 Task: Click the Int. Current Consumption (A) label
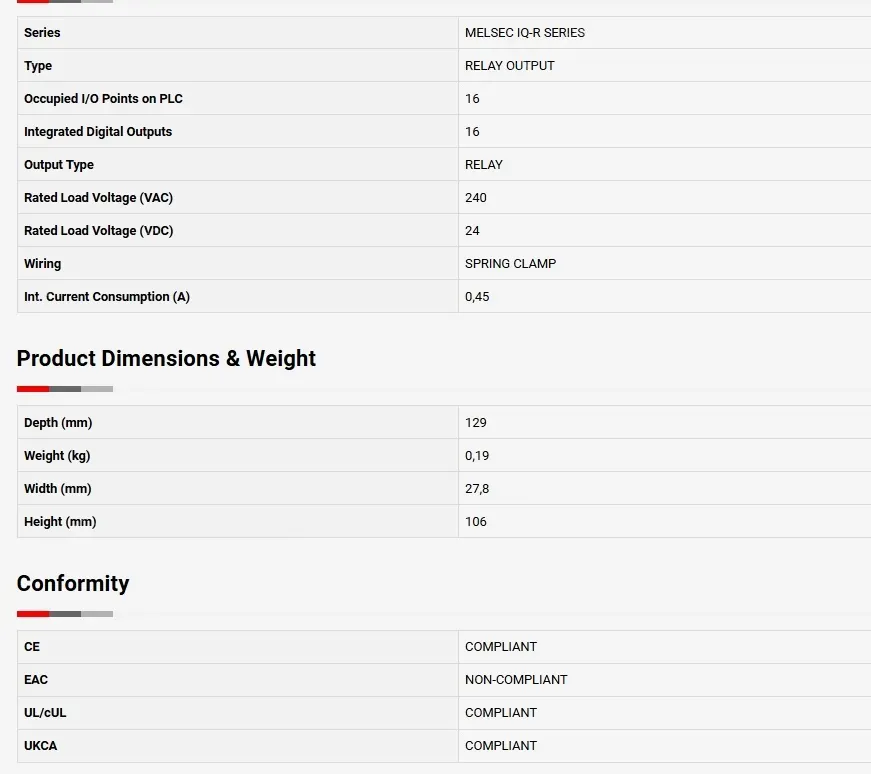click(x=107, y=297)
